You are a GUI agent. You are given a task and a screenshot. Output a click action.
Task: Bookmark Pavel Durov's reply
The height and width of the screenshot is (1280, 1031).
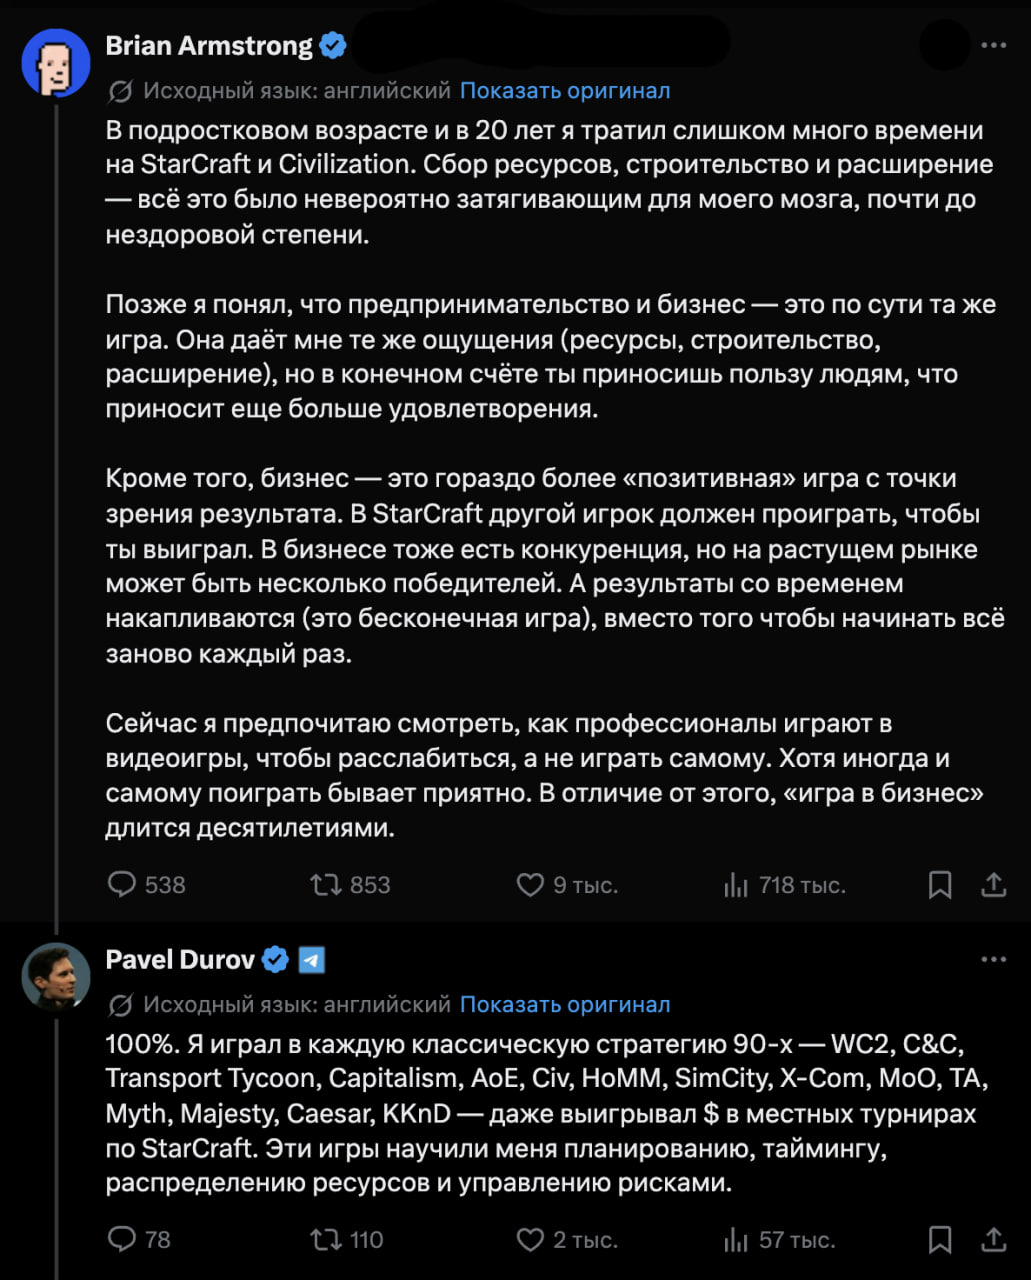click(940, 1240)
